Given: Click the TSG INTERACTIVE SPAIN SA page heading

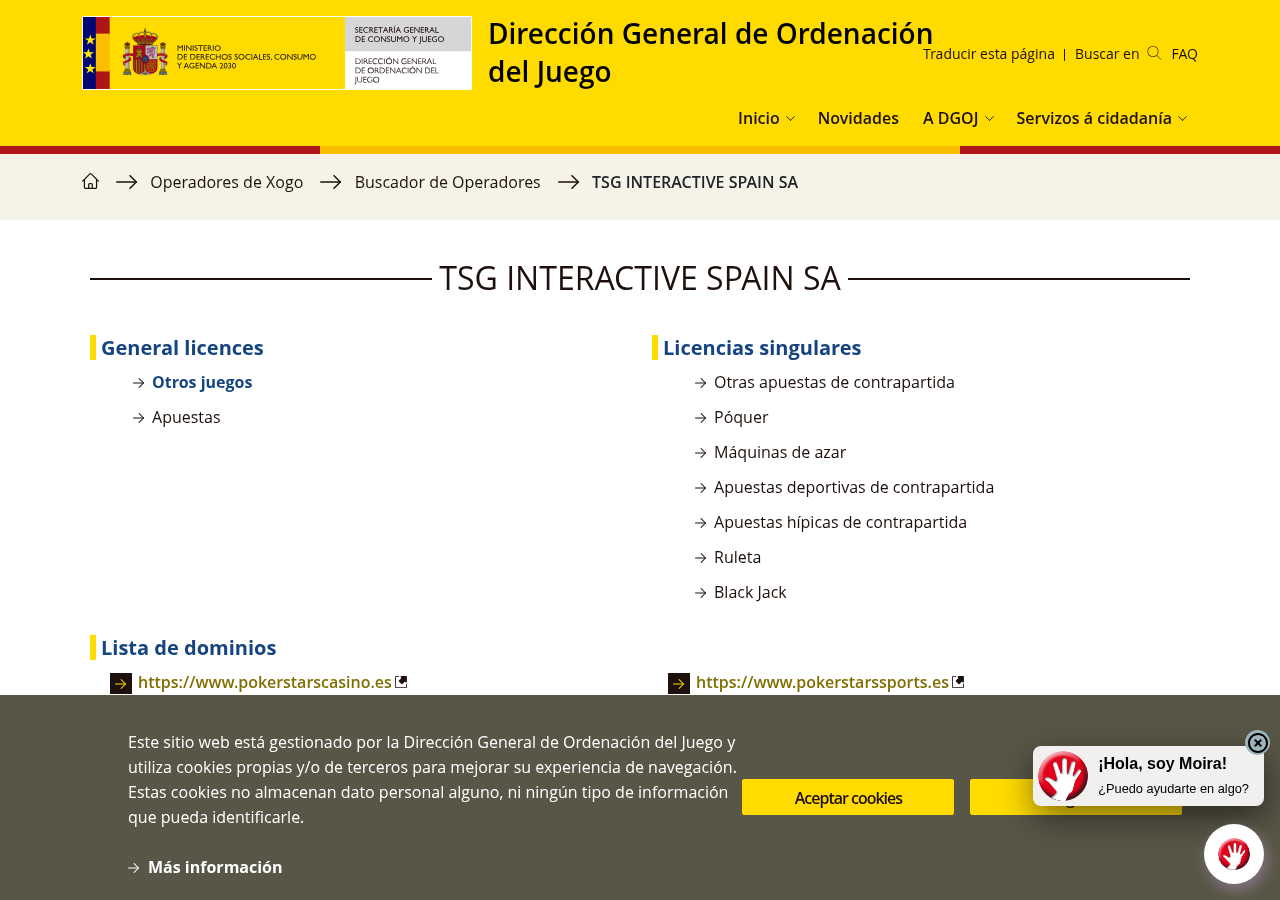Looking at the screenshot, I should pos(640,278).
